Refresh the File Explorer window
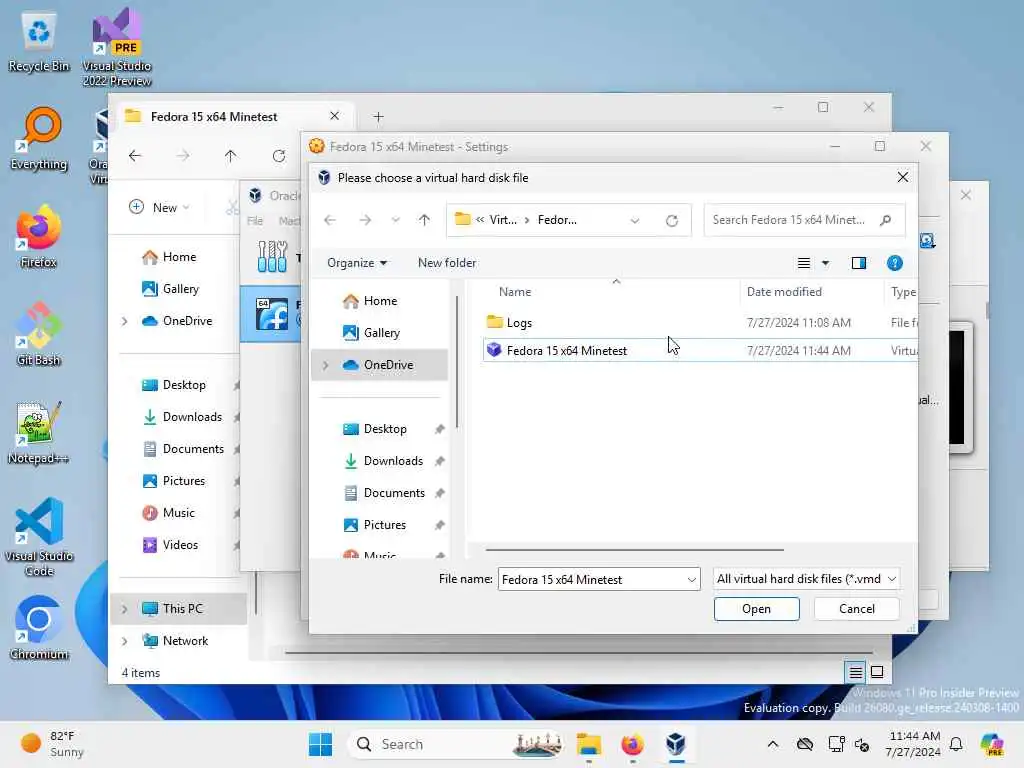 pyautogui.click(x=279, y=156)
